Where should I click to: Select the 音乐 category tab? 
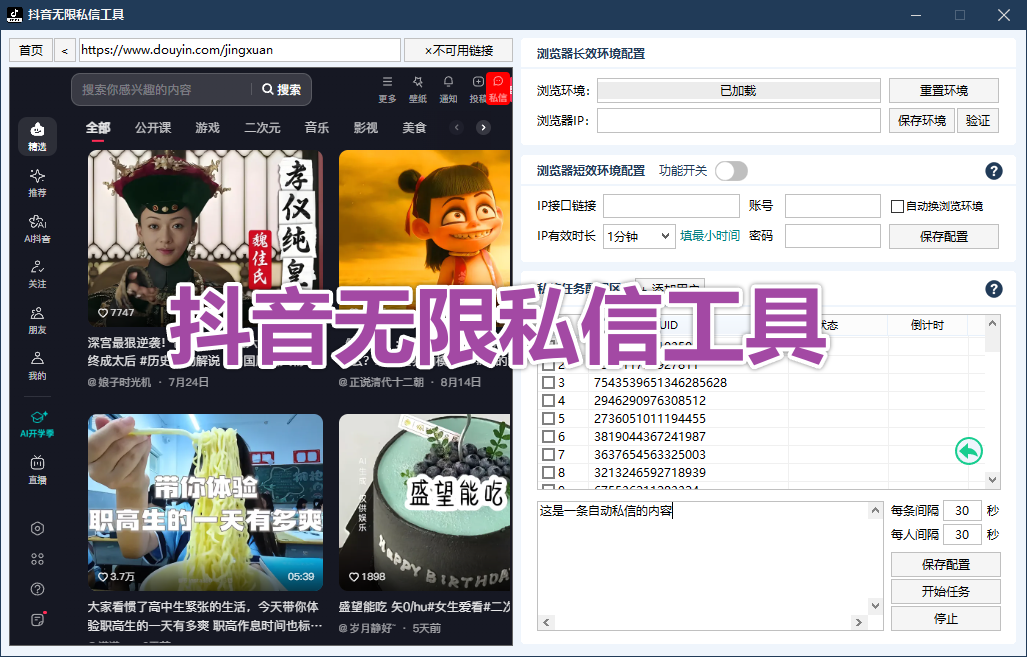[317, 128]
